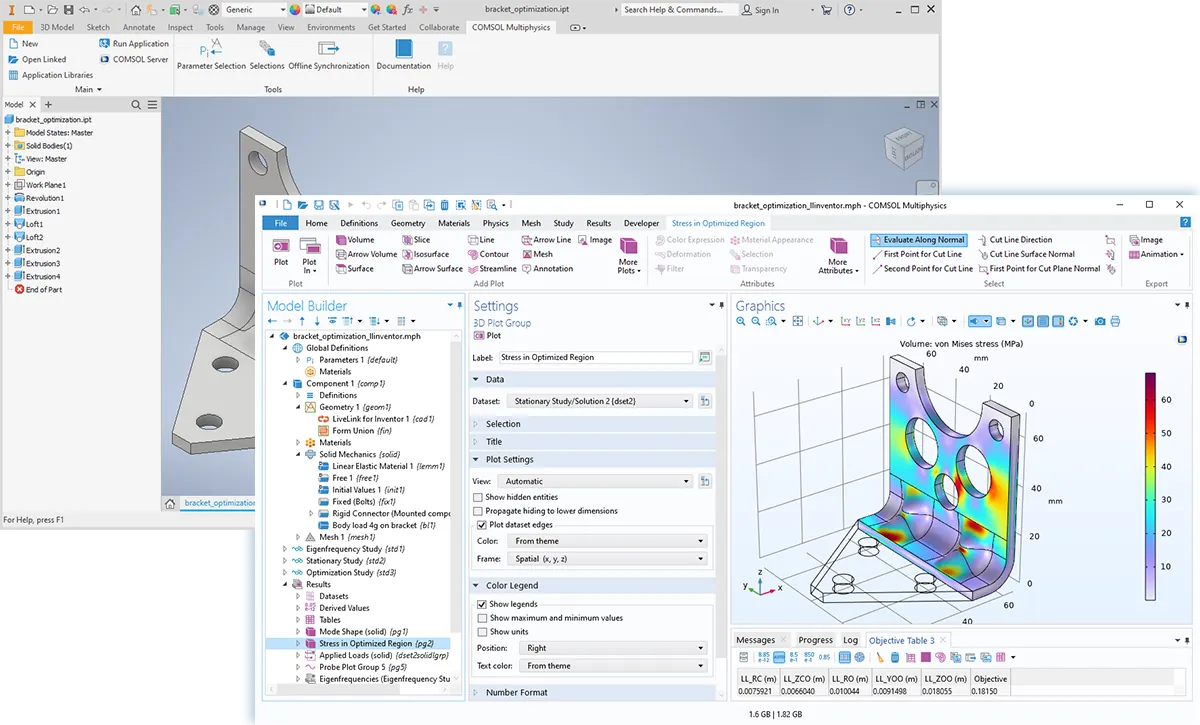The image size is (1200, 725).
Task: Toggle Show maximum and minimum values checkbox
Action: [x=480, y=618]
